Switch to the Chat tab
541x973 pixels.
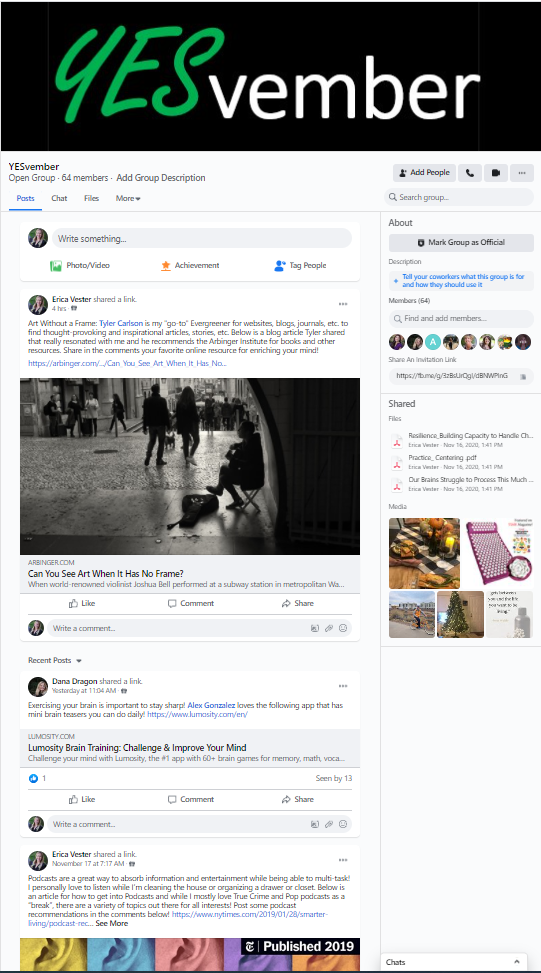pos(59,199)
